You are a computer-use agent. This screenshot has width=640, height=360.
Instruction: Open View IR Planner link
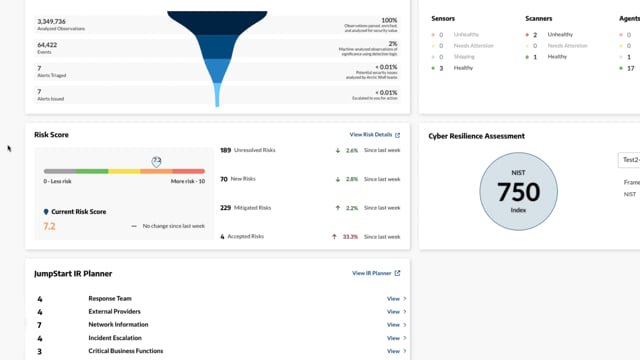(371, 273)
